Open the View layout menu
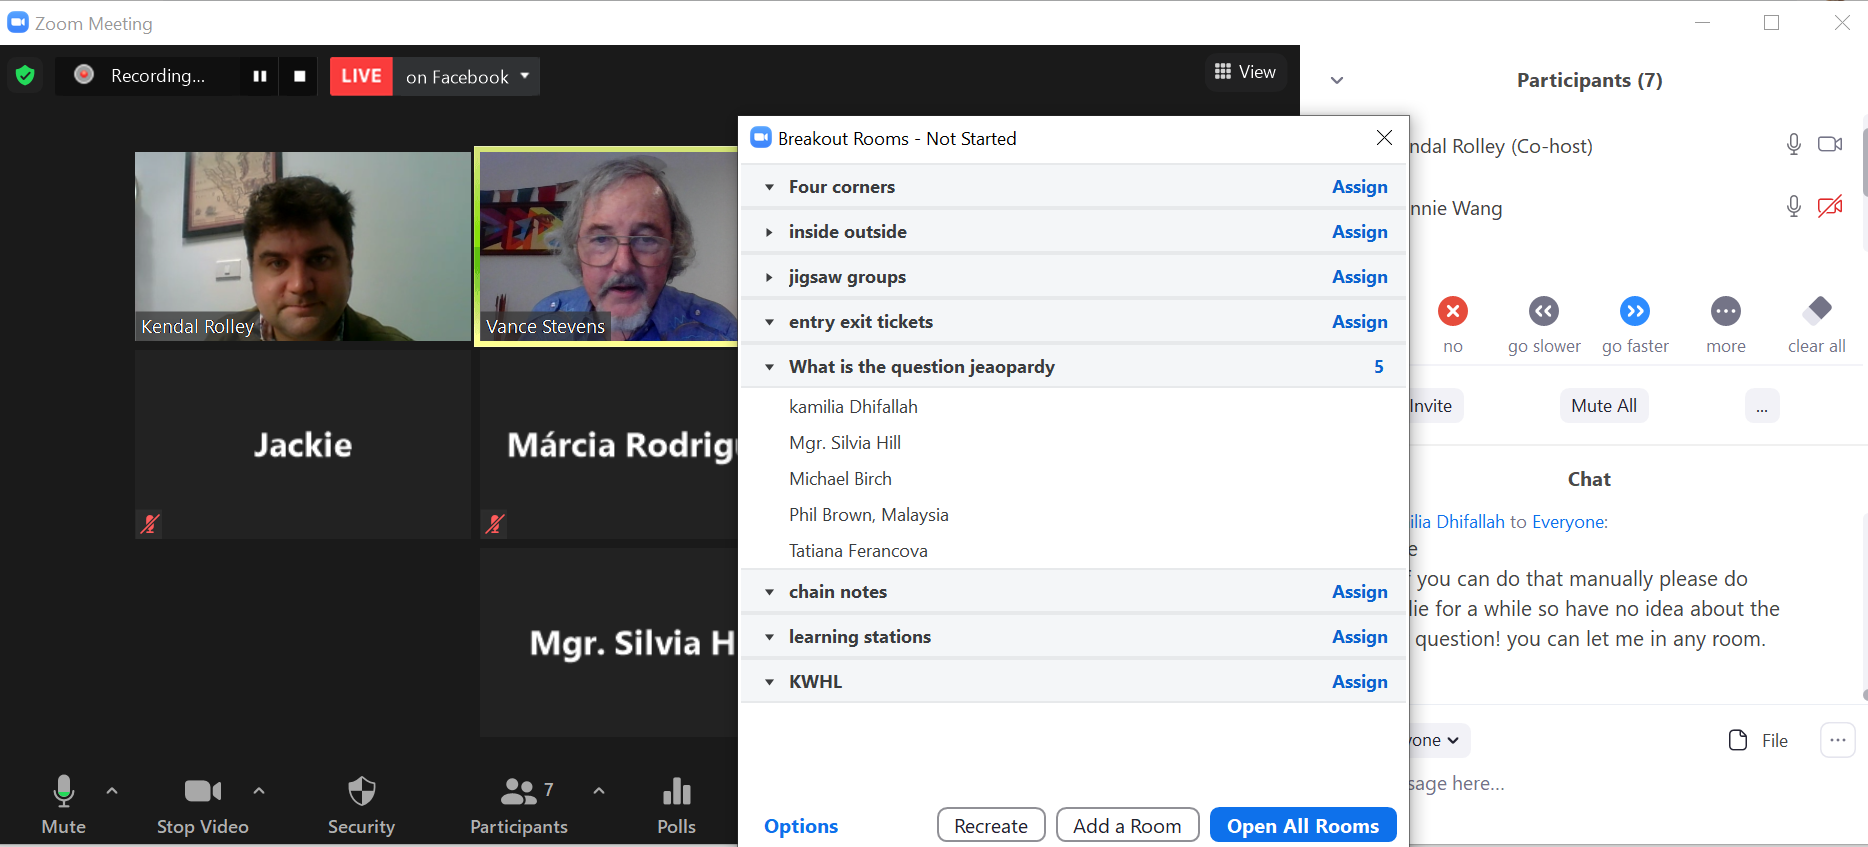 [1244, 72]
